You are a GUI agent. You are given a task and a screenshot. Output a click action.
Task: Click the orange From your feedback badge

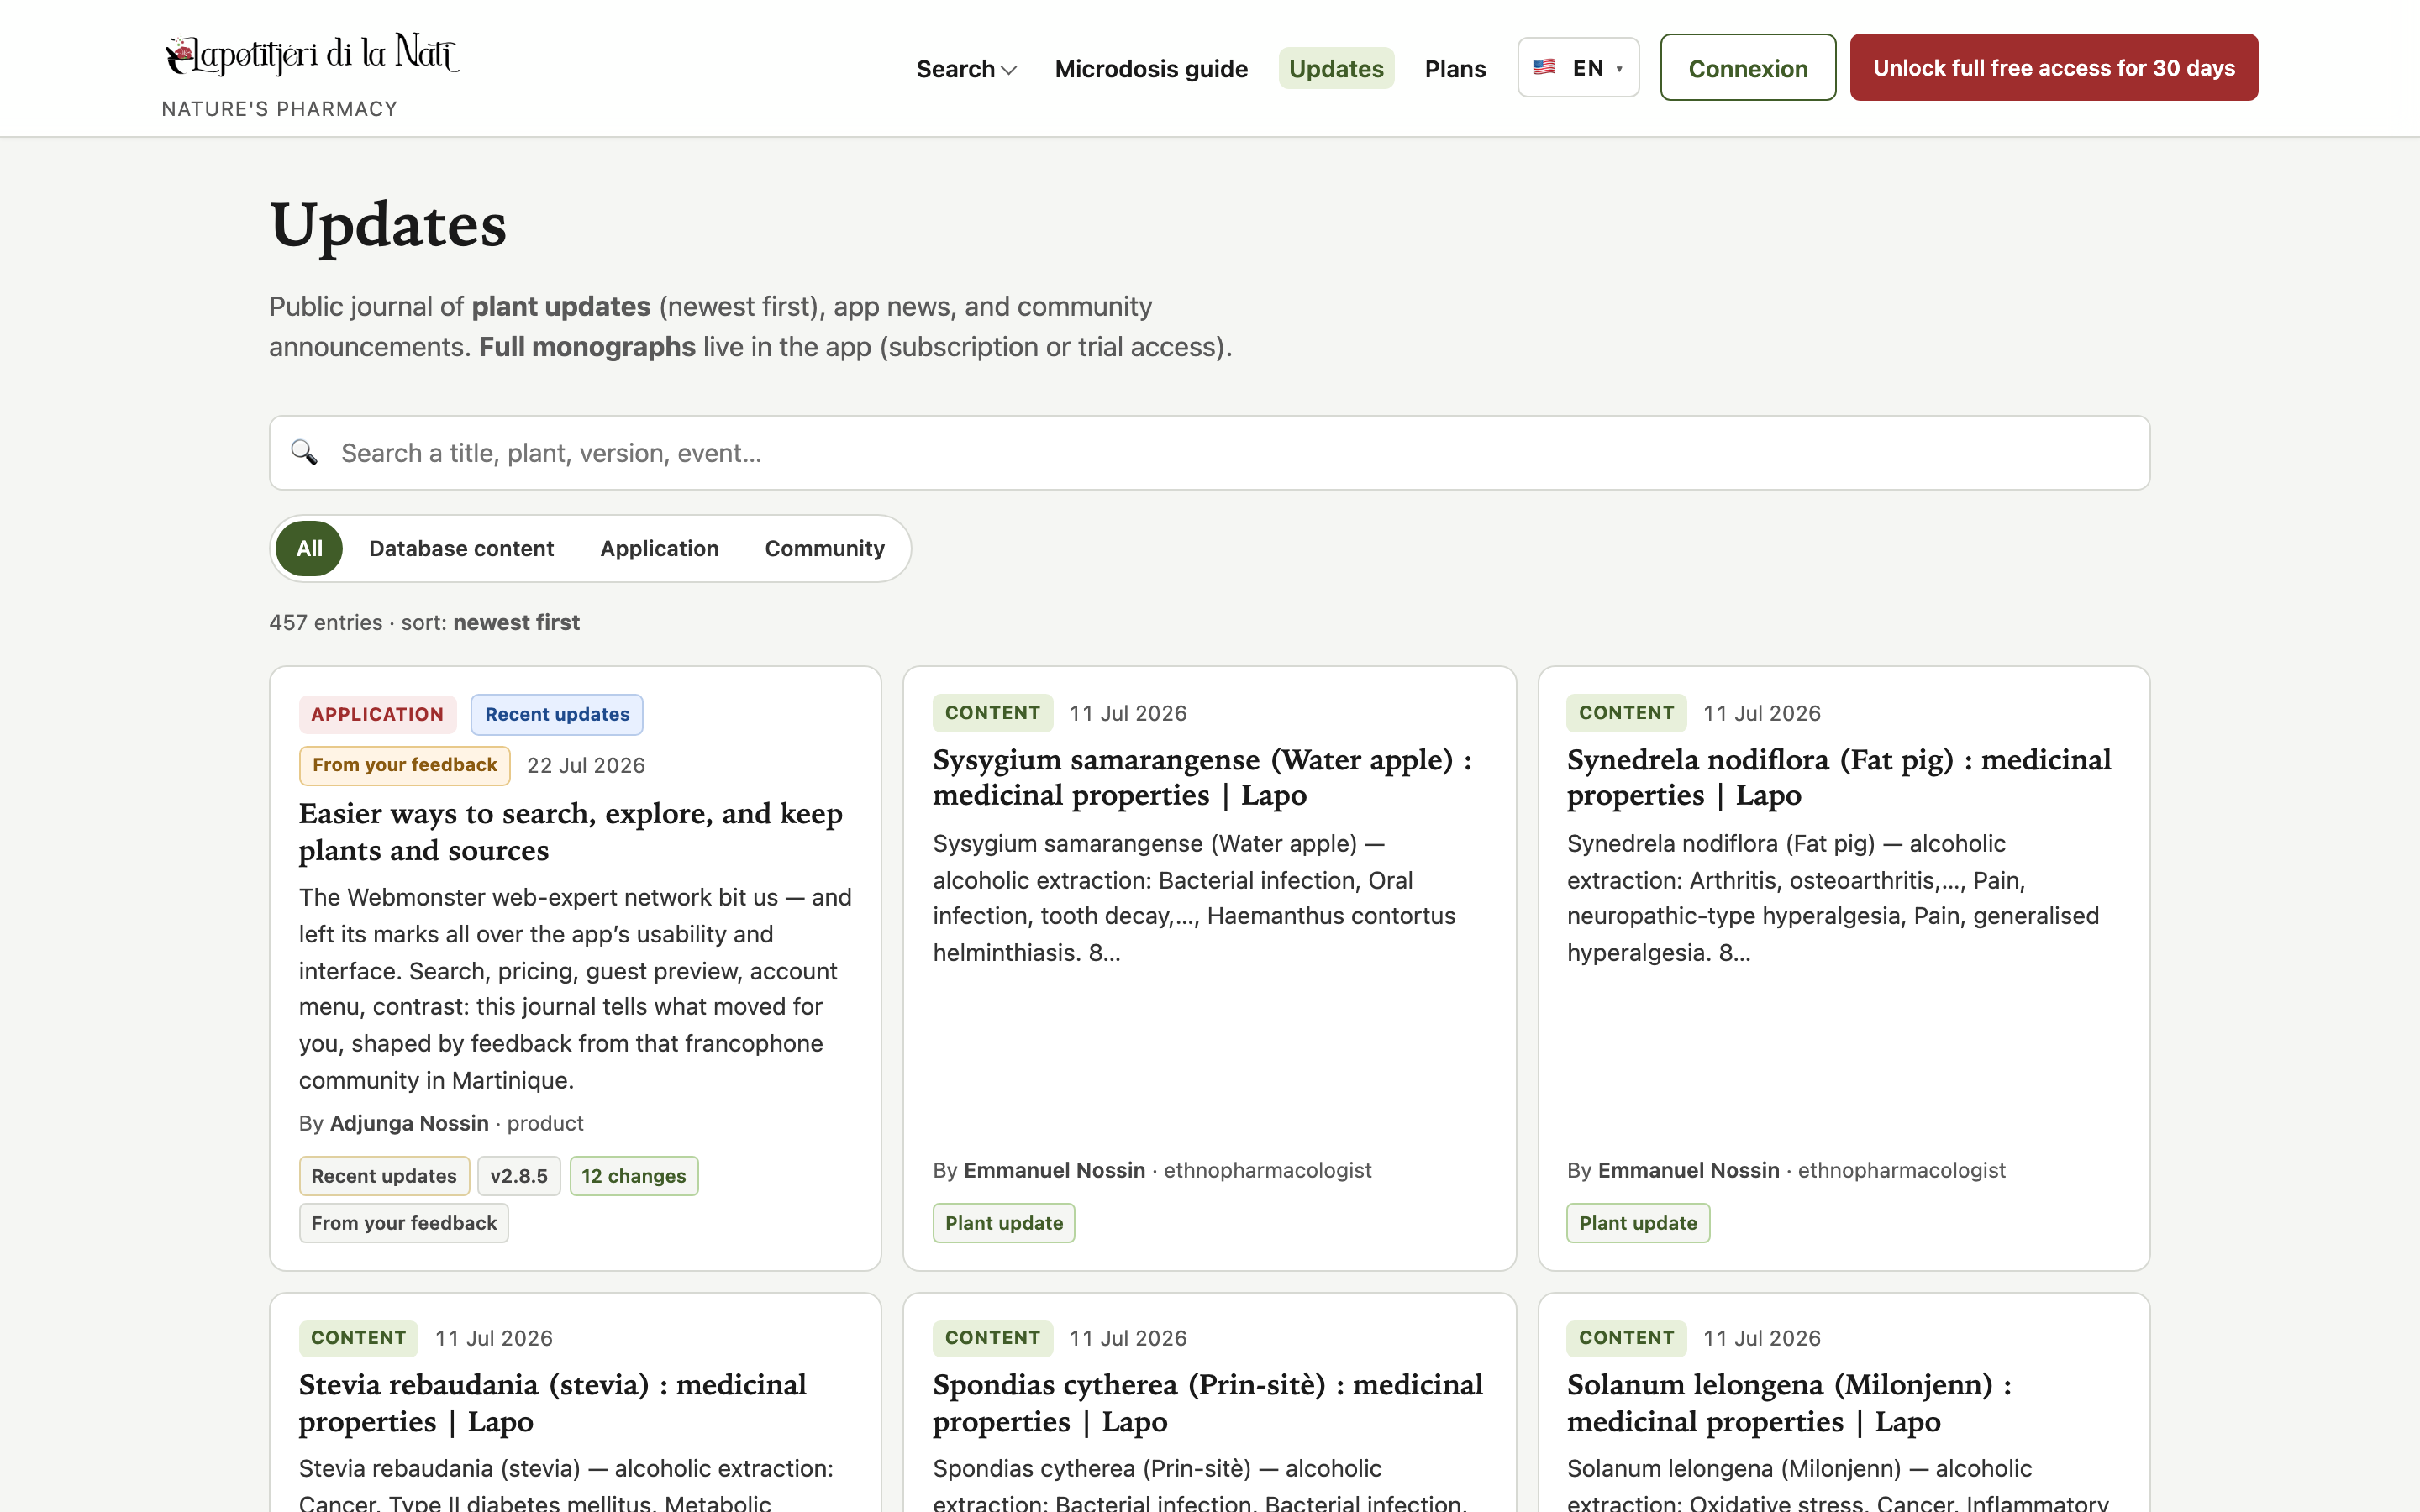pos(404,765)
